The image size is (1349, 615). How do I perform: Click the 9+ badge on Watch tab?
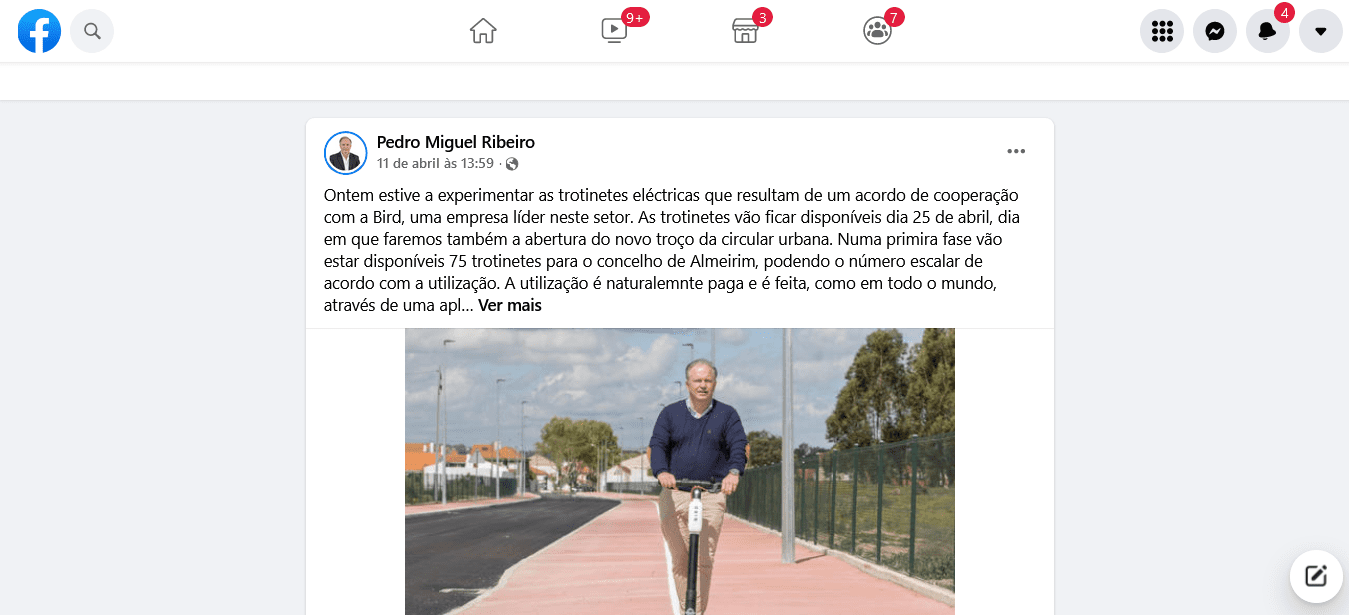pos(635,17)
